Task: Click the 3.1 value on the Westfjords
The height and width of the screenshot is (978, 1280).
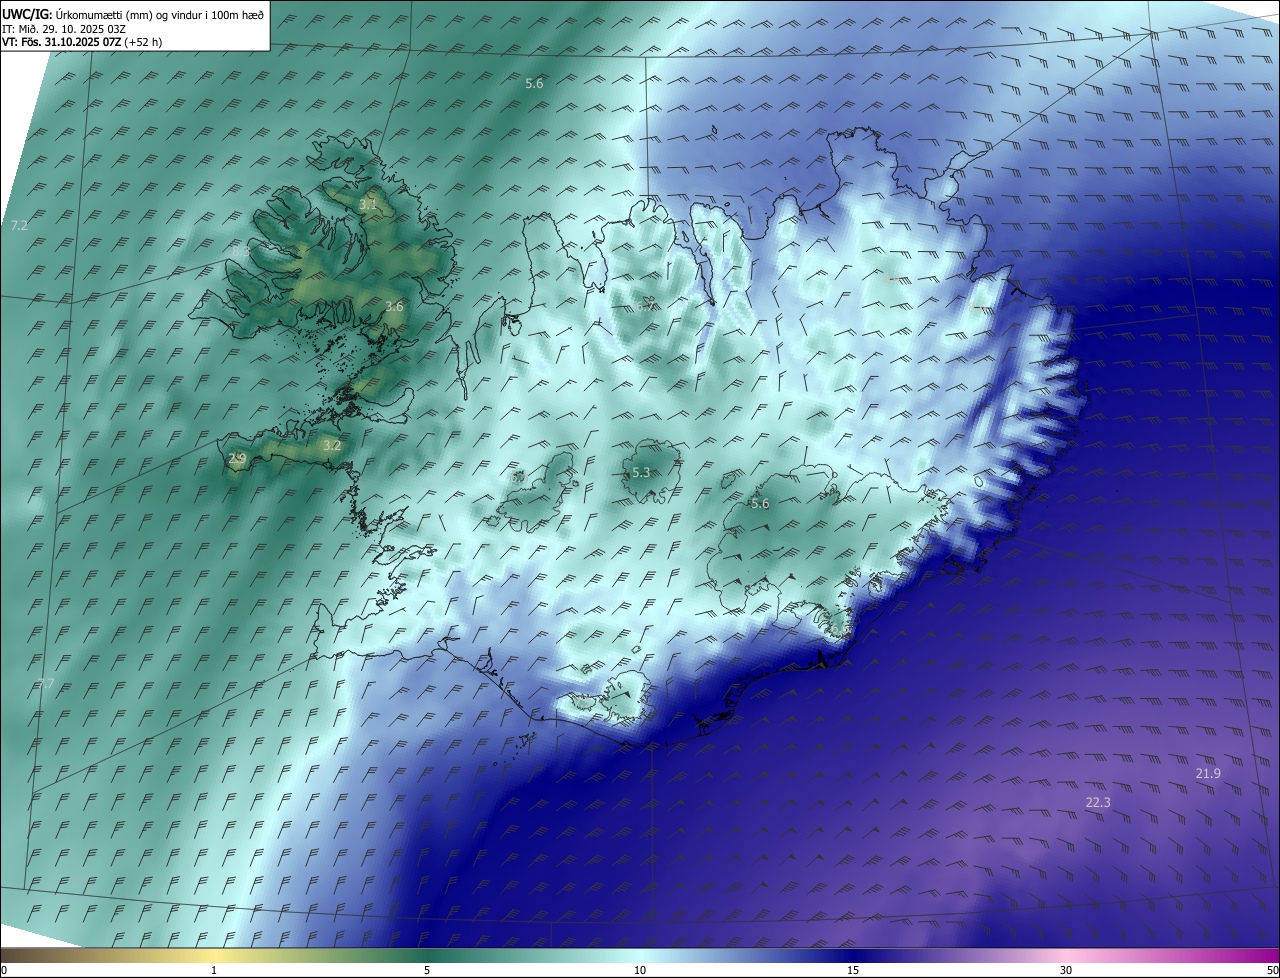Action: (368, 205)
